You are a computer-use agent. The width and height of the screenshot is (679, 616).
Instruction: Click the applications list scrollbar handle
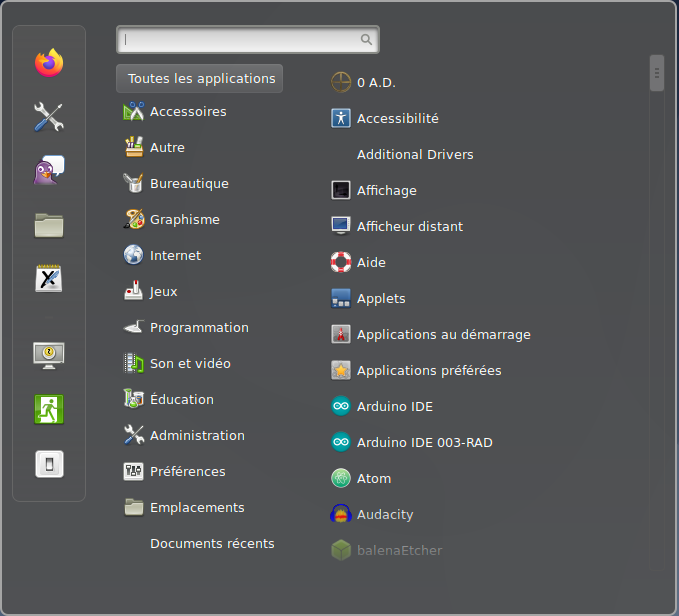click(x=656, y=73)
